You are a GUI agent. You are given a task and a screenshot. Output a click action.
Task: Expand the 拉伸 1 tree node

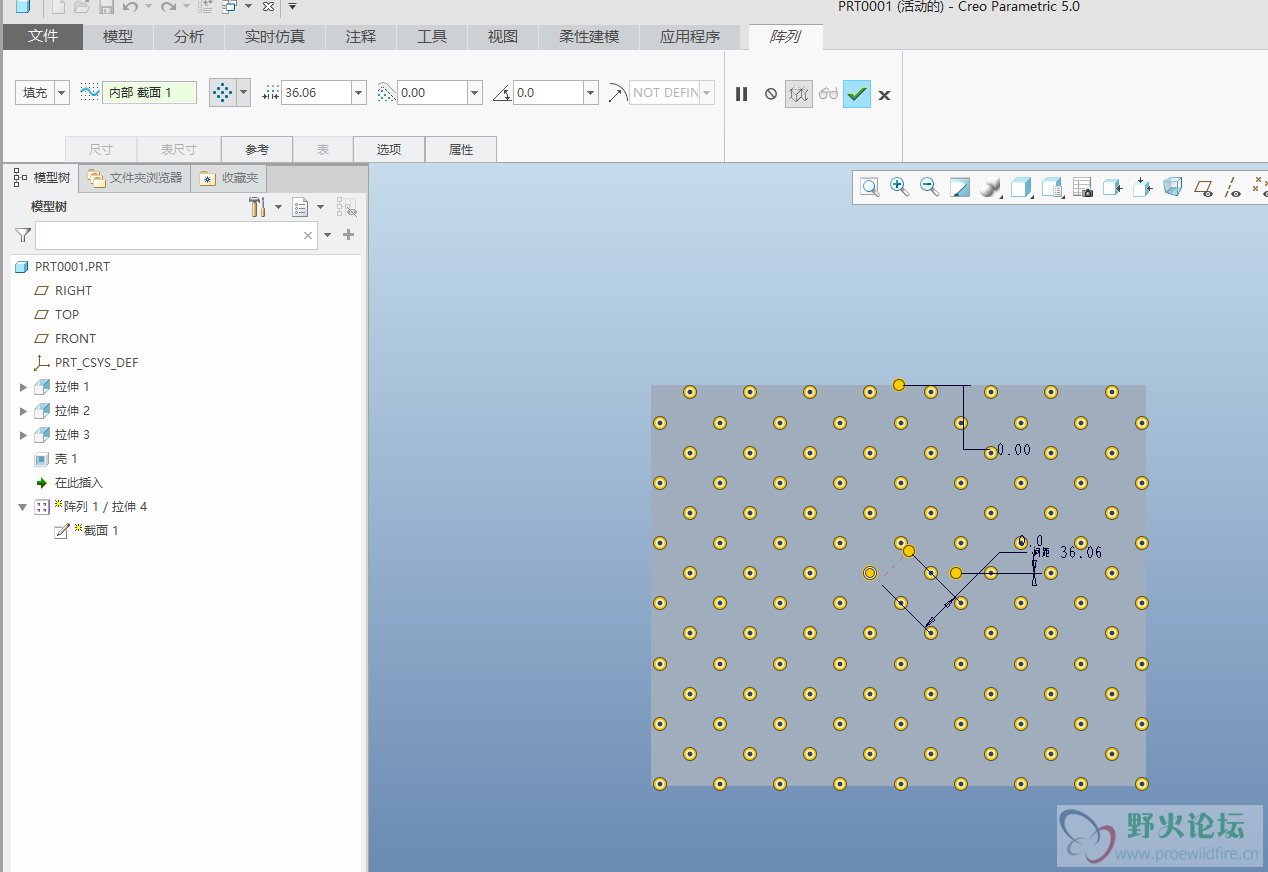[x=24, y=387]
